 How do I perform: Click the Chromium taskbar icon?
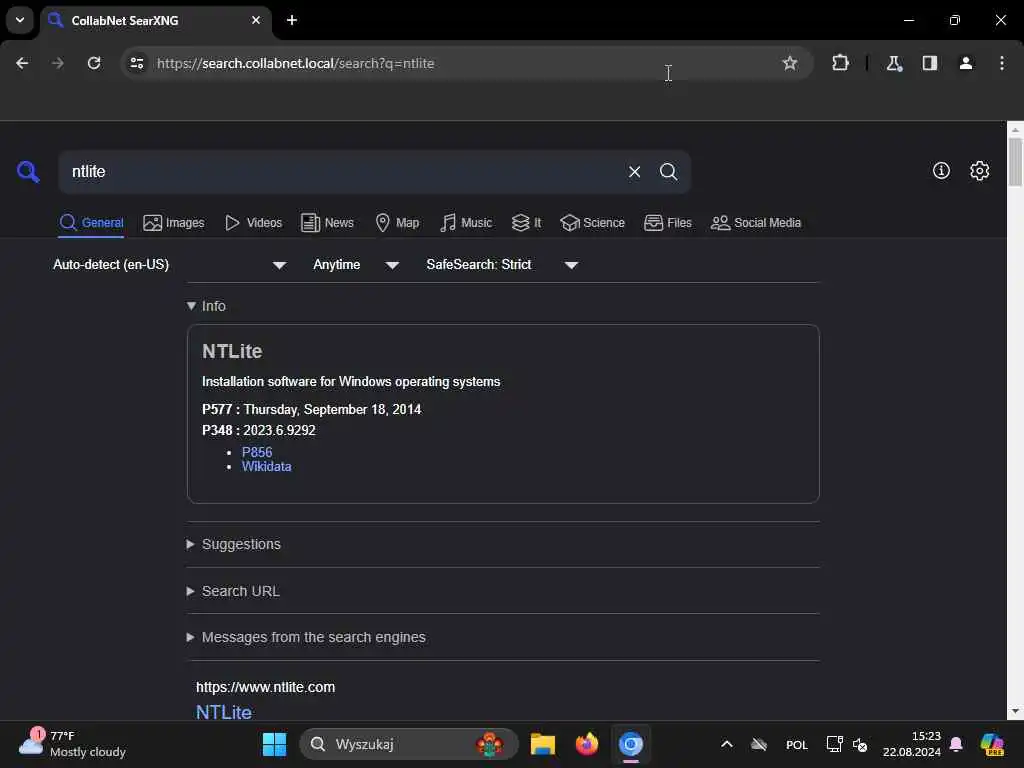[x=631, y=744]
